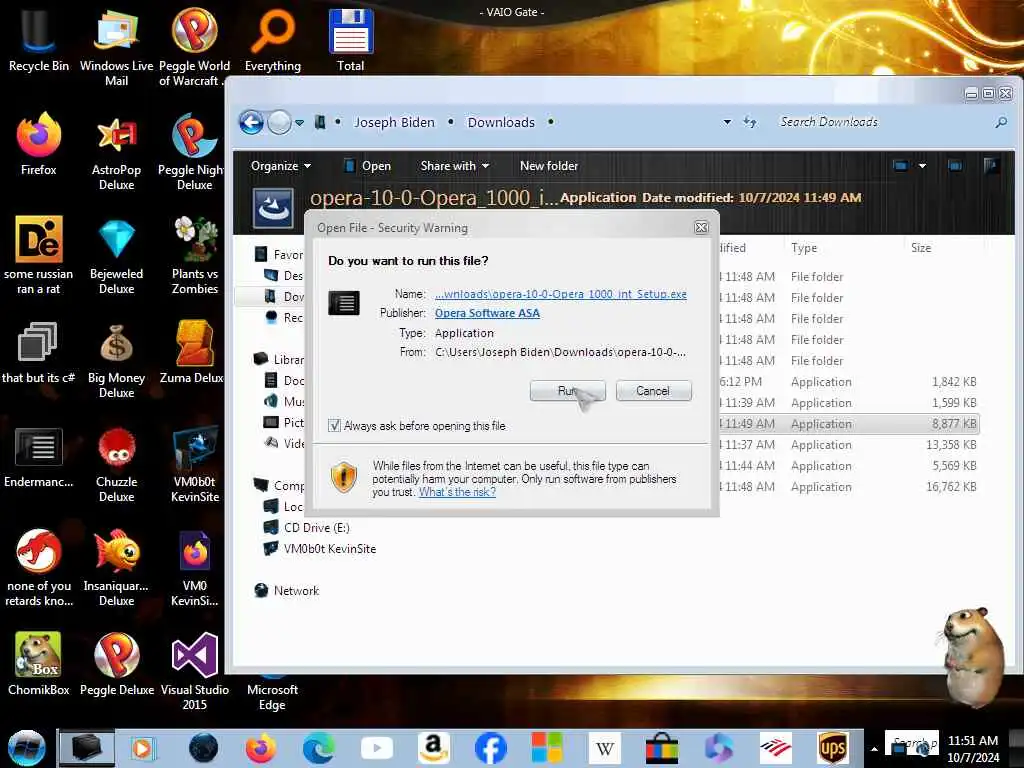This screenshot has height=768, width=1024.
Task: Open VM0 KevinSi... Firefox shortcut icon
Action: (195, 567)
